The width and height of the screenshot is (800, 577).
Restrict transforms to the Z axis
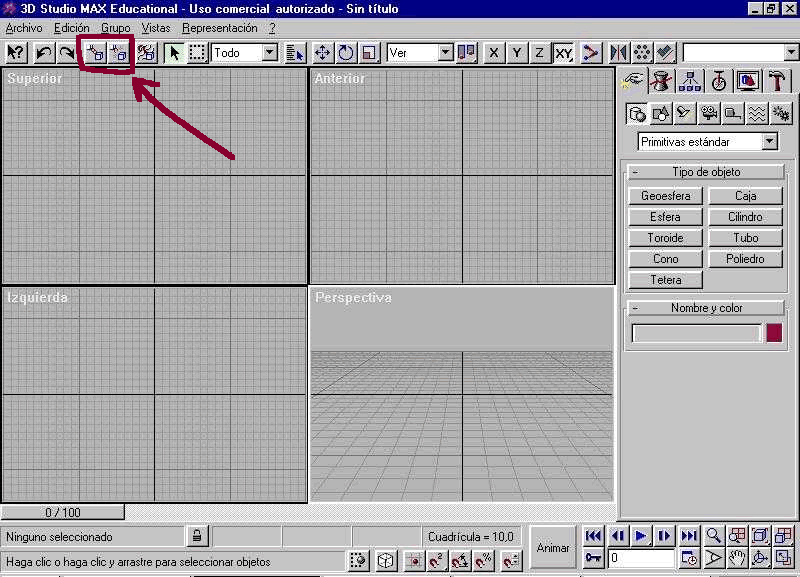point(540,53)
